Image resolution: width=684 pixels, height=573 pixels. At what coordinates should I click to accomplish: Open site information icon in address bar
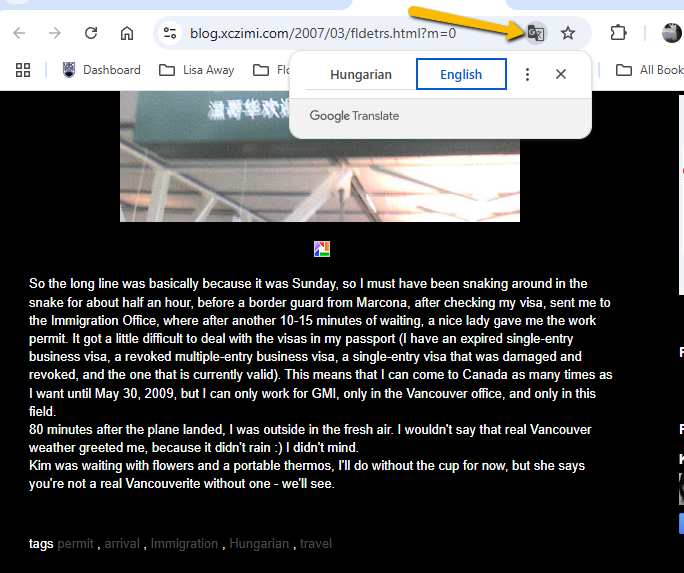(170, 33)
